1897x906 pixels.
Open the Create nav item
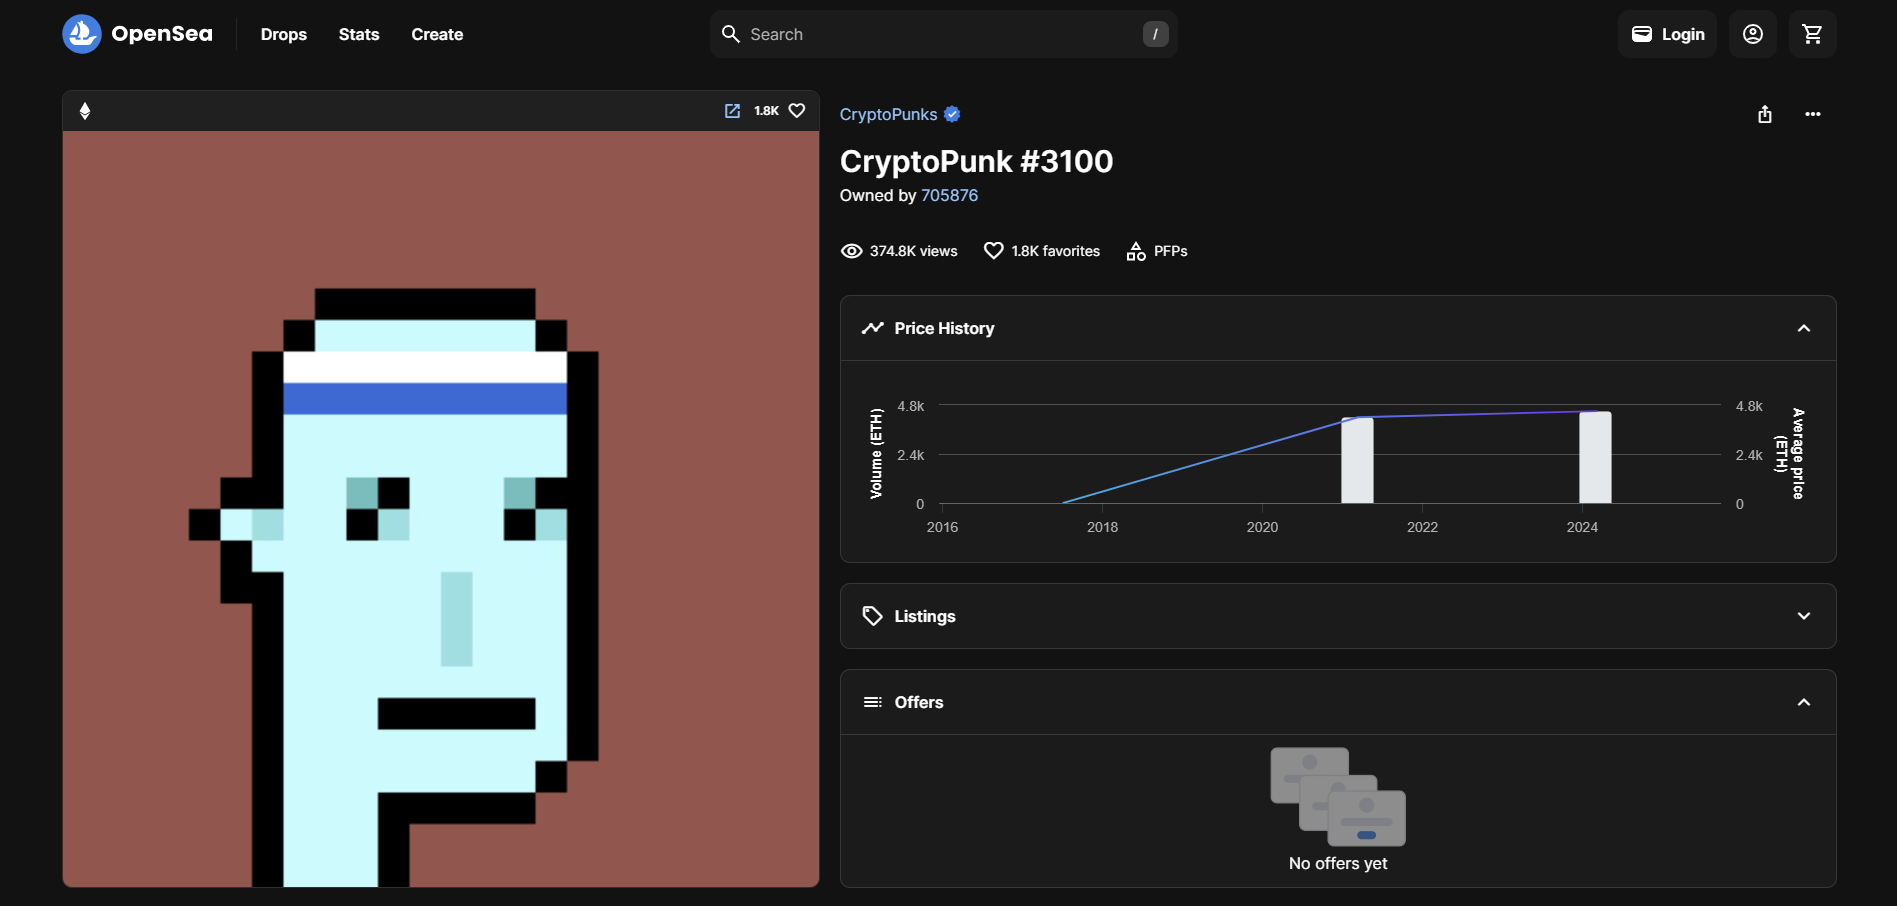[437, 34]
